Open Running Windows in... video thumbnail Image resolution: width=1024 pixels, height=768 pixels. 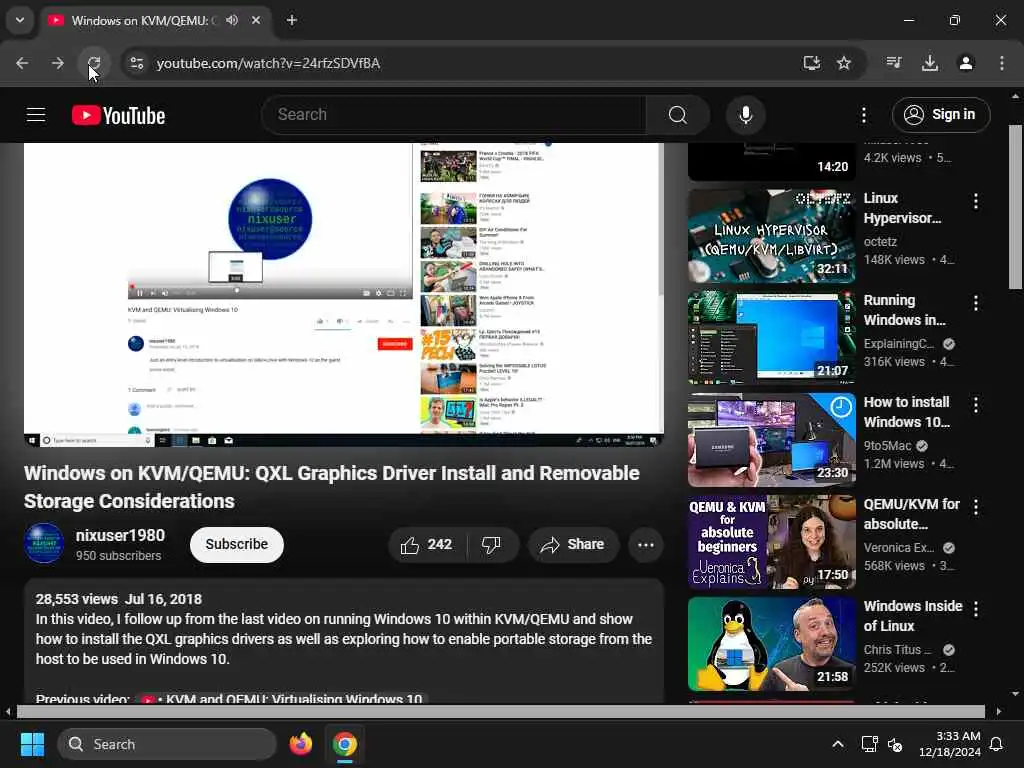click(771, 338)
